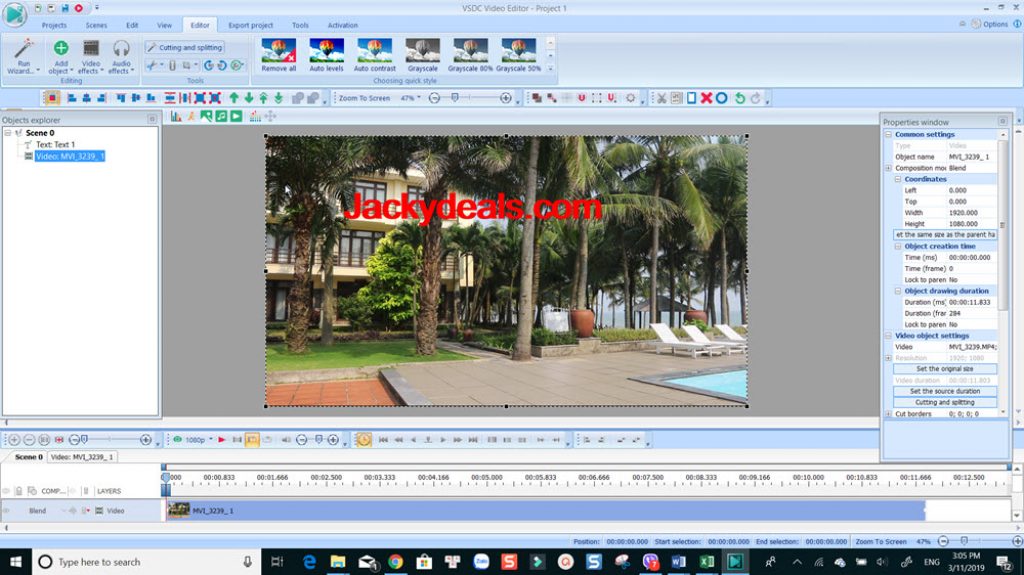Click the gear settings icon in toolbar
The width and height of the screenshot is (1024, 575).
(630, 98)
